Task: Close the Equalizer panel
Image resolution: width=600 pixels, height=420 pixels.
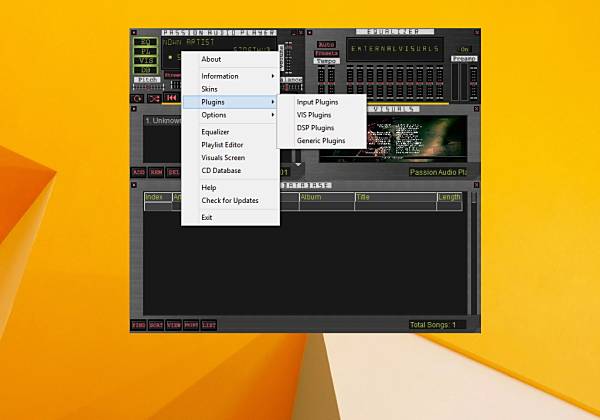Action: [x=477, y=33]
